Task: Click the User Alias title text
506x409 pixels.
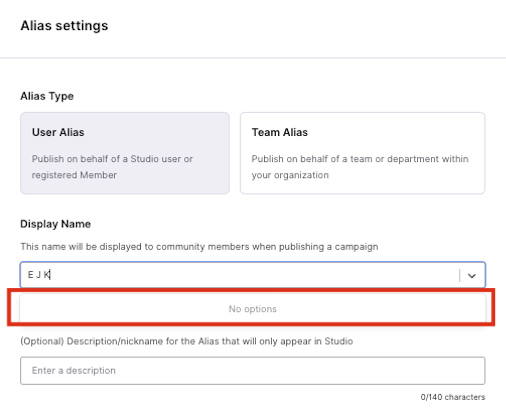Action: click(58, 132)
